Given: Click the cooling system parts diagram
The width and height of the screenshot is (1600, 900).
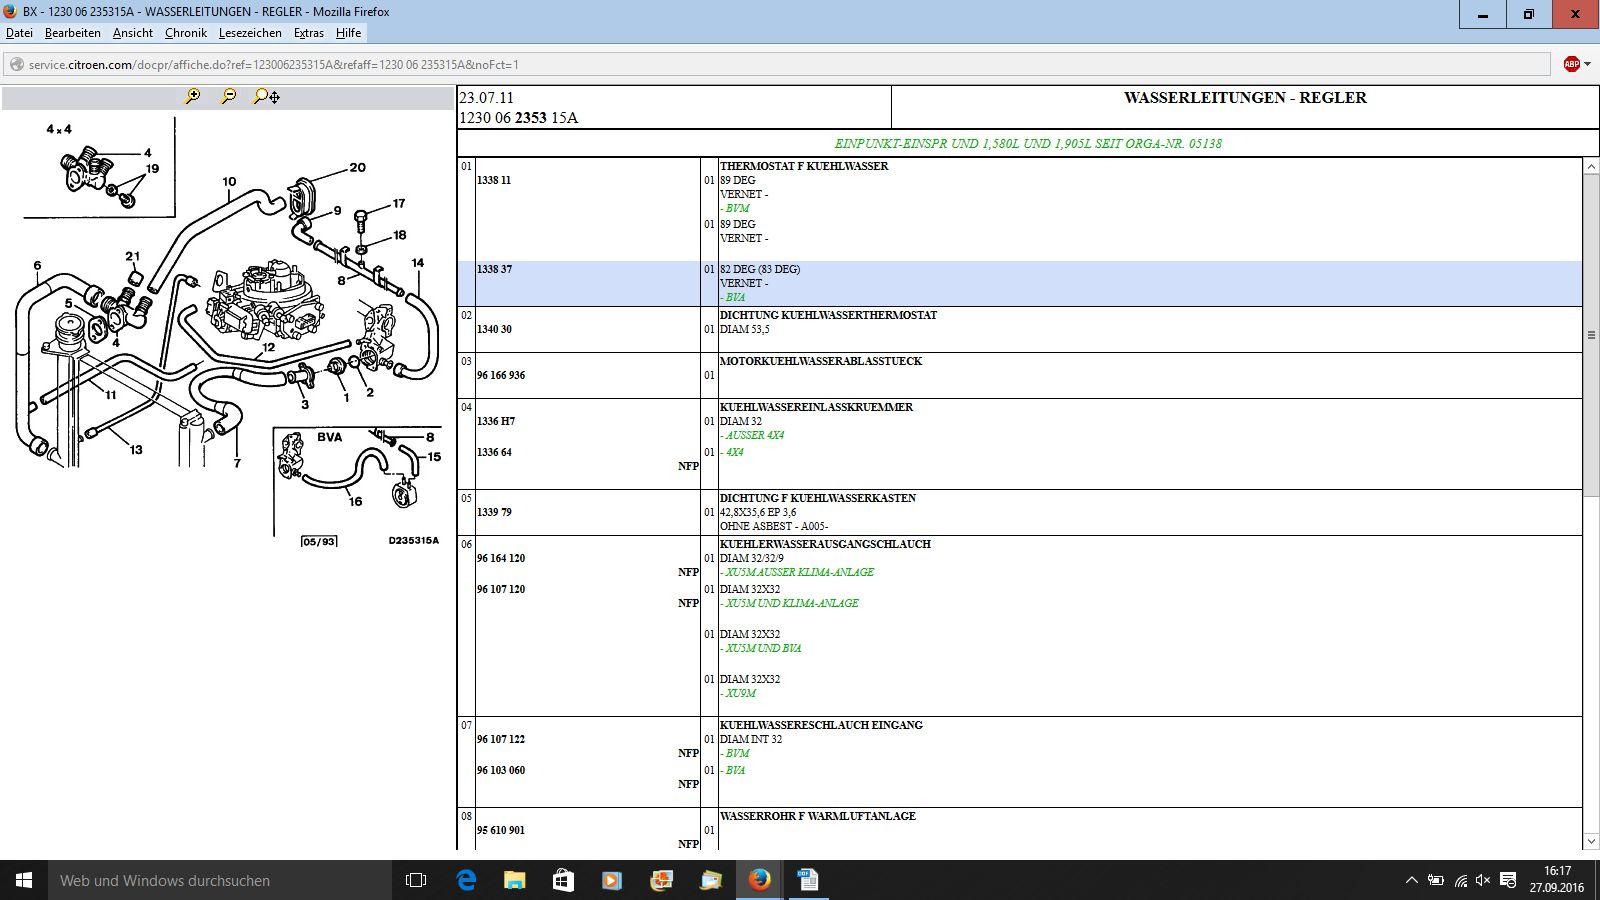Looking at the screenshot, I should tap(228, 332).
